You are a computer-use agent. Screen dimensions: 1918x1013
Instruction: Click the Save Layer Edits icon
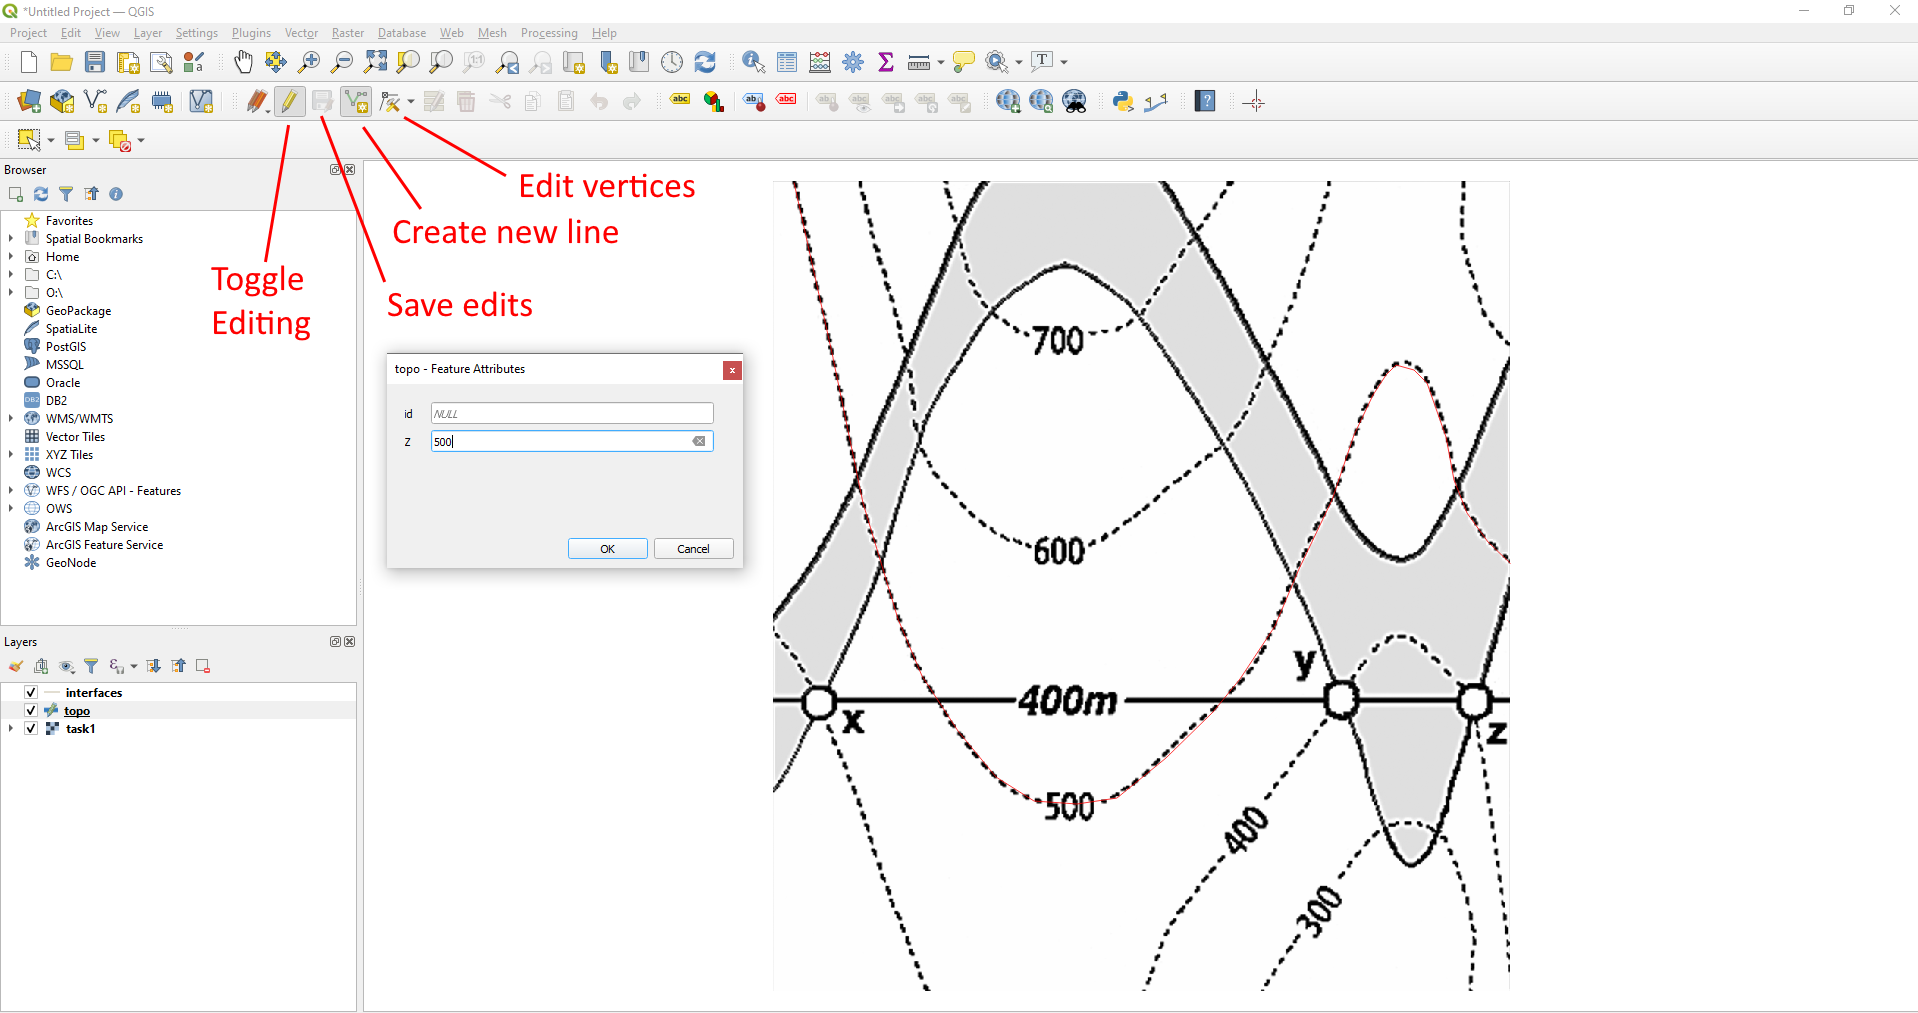click(322, 101)
